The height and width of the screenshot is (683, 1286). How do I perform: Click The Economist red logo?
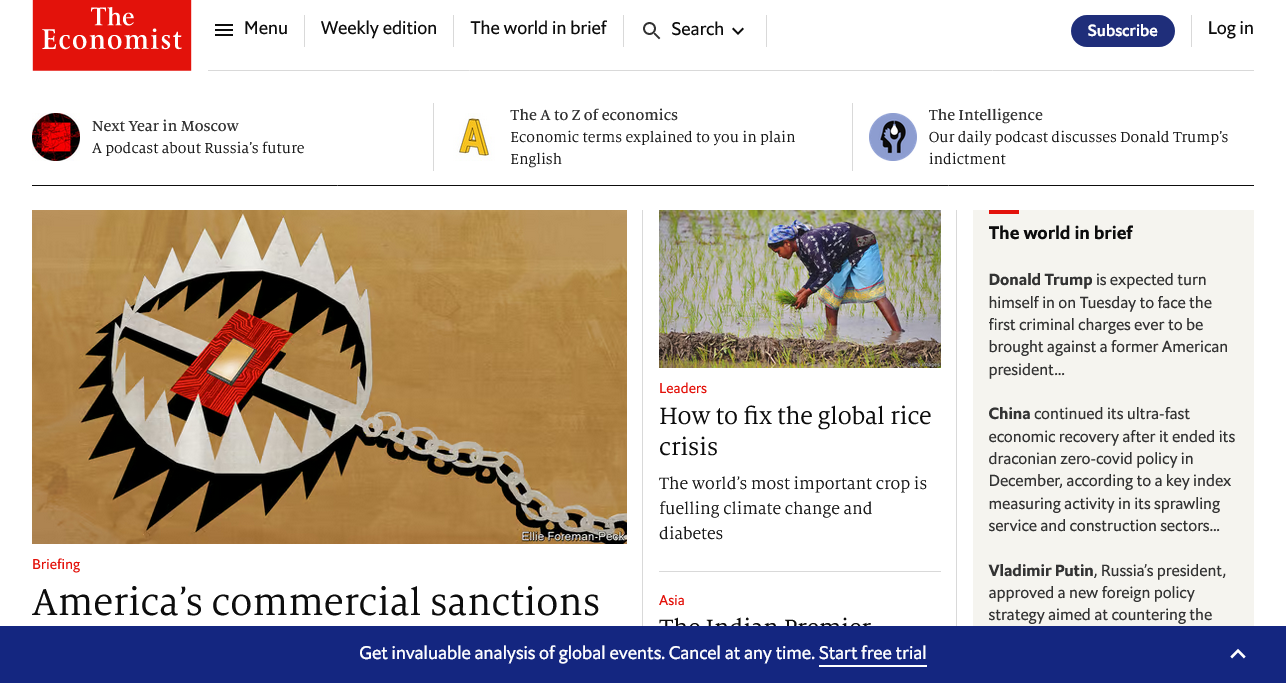click(112, 35)
